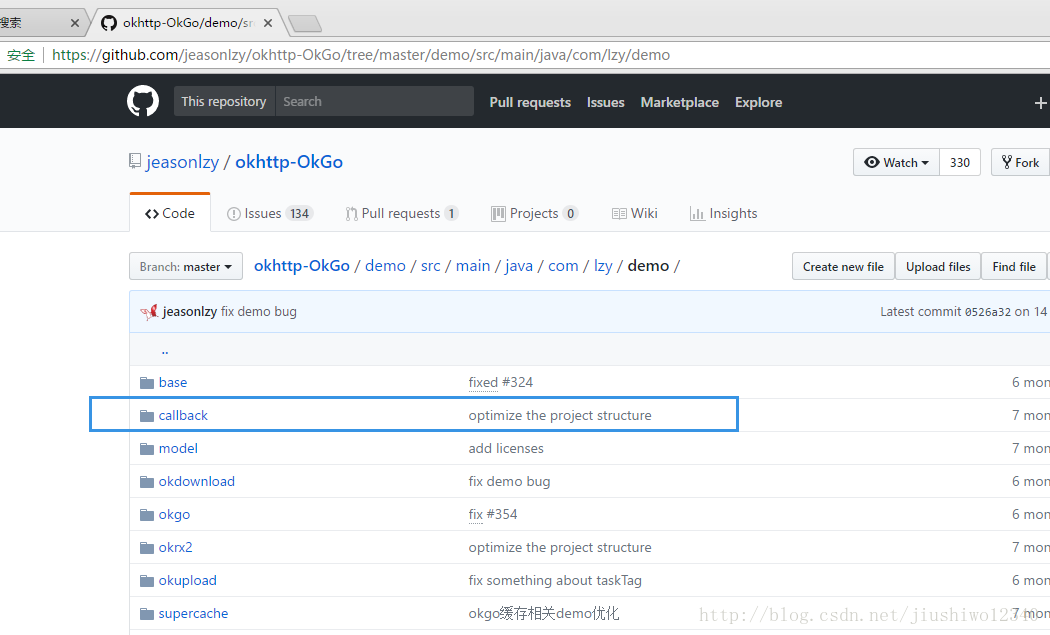1050x635 pixels.
Task: Click the base folder icon
Action: pos(147,382)
